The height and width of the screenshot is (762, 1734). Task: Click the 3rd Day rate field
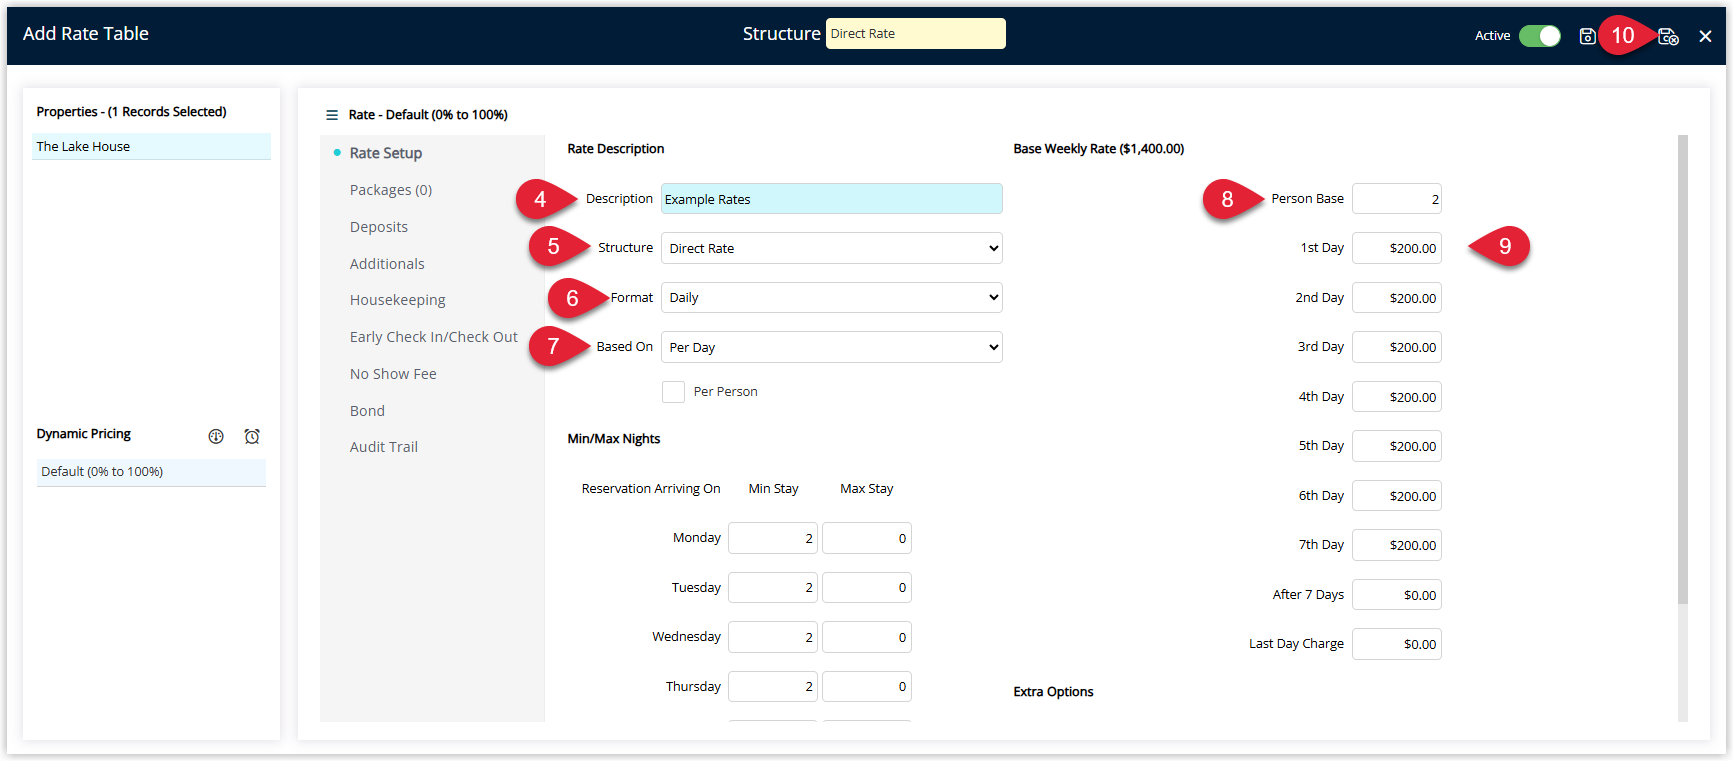pos(1396,347)
